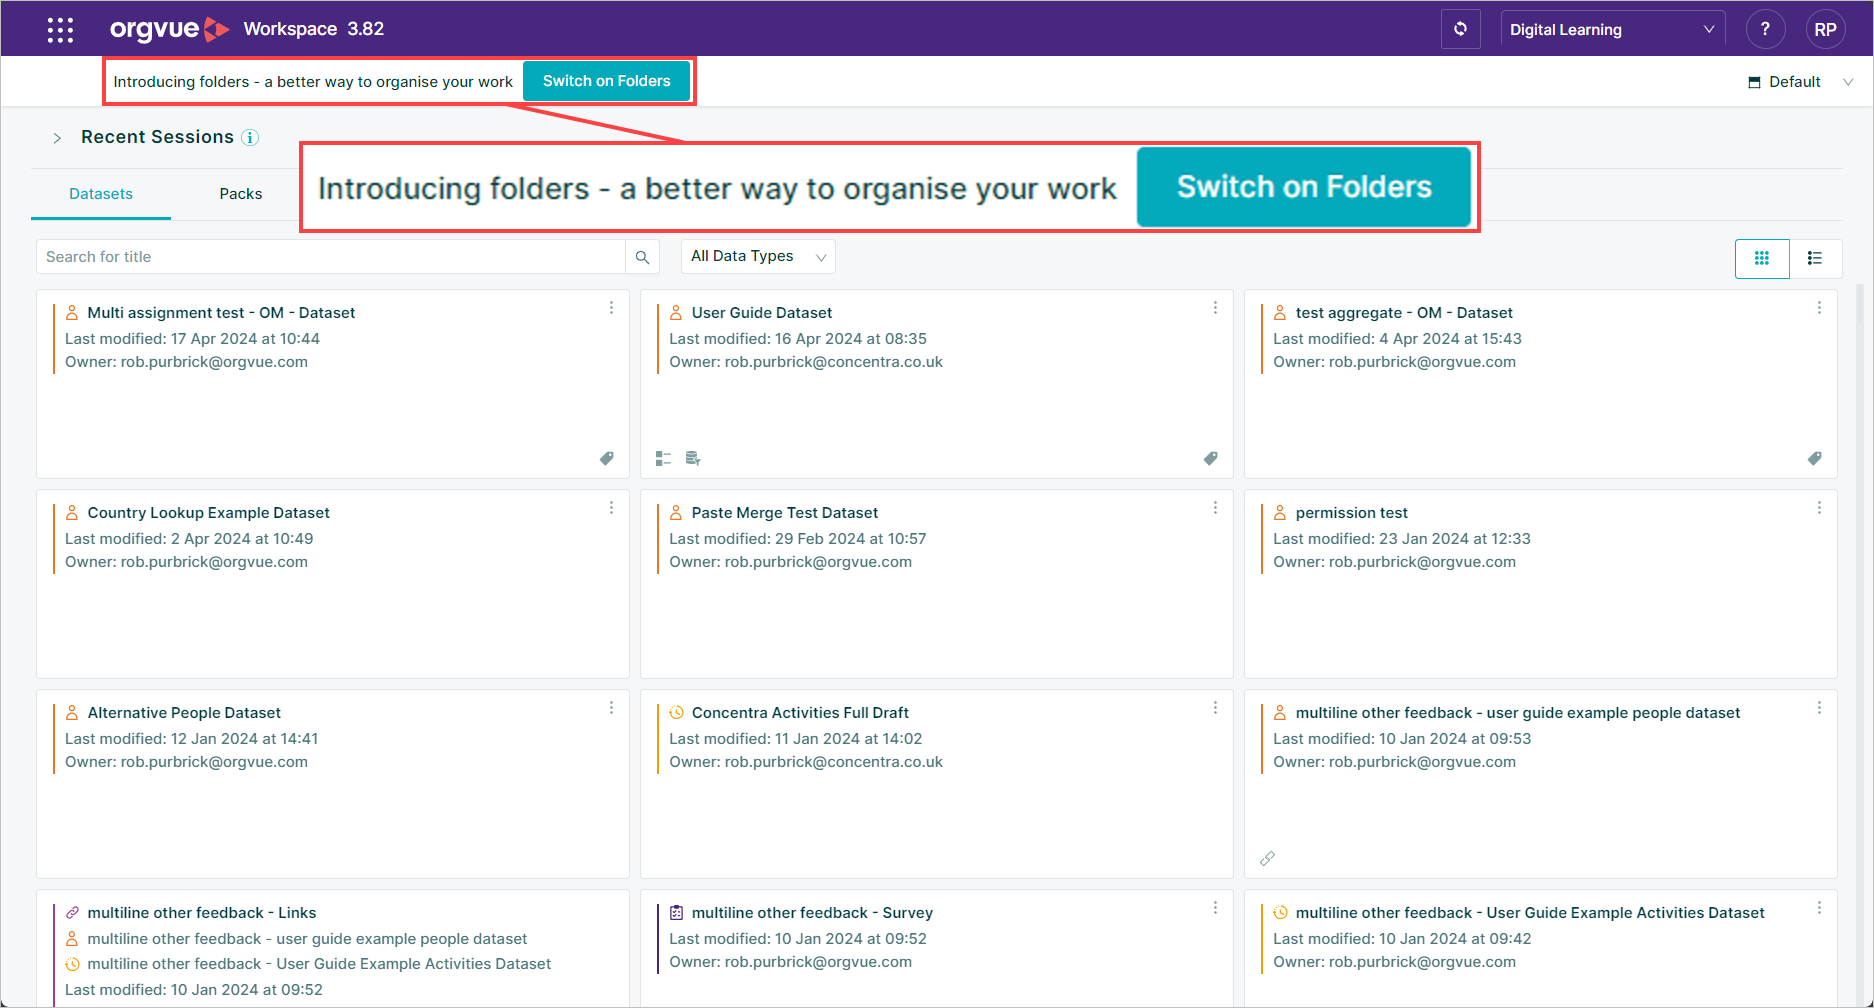The image size is (1874, 1008).
Task: Click the small Switch on Folders button
Action: pos(606,81)
